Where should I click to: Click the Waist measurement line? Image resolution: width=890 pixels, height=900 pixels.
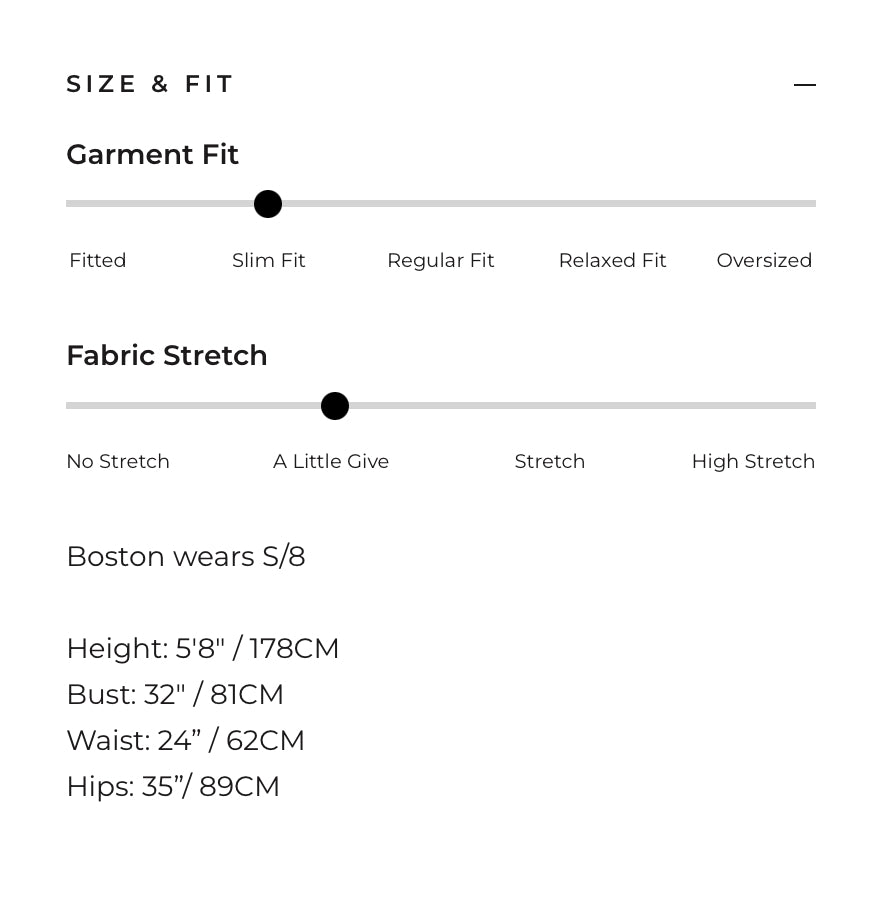[185, 740]
